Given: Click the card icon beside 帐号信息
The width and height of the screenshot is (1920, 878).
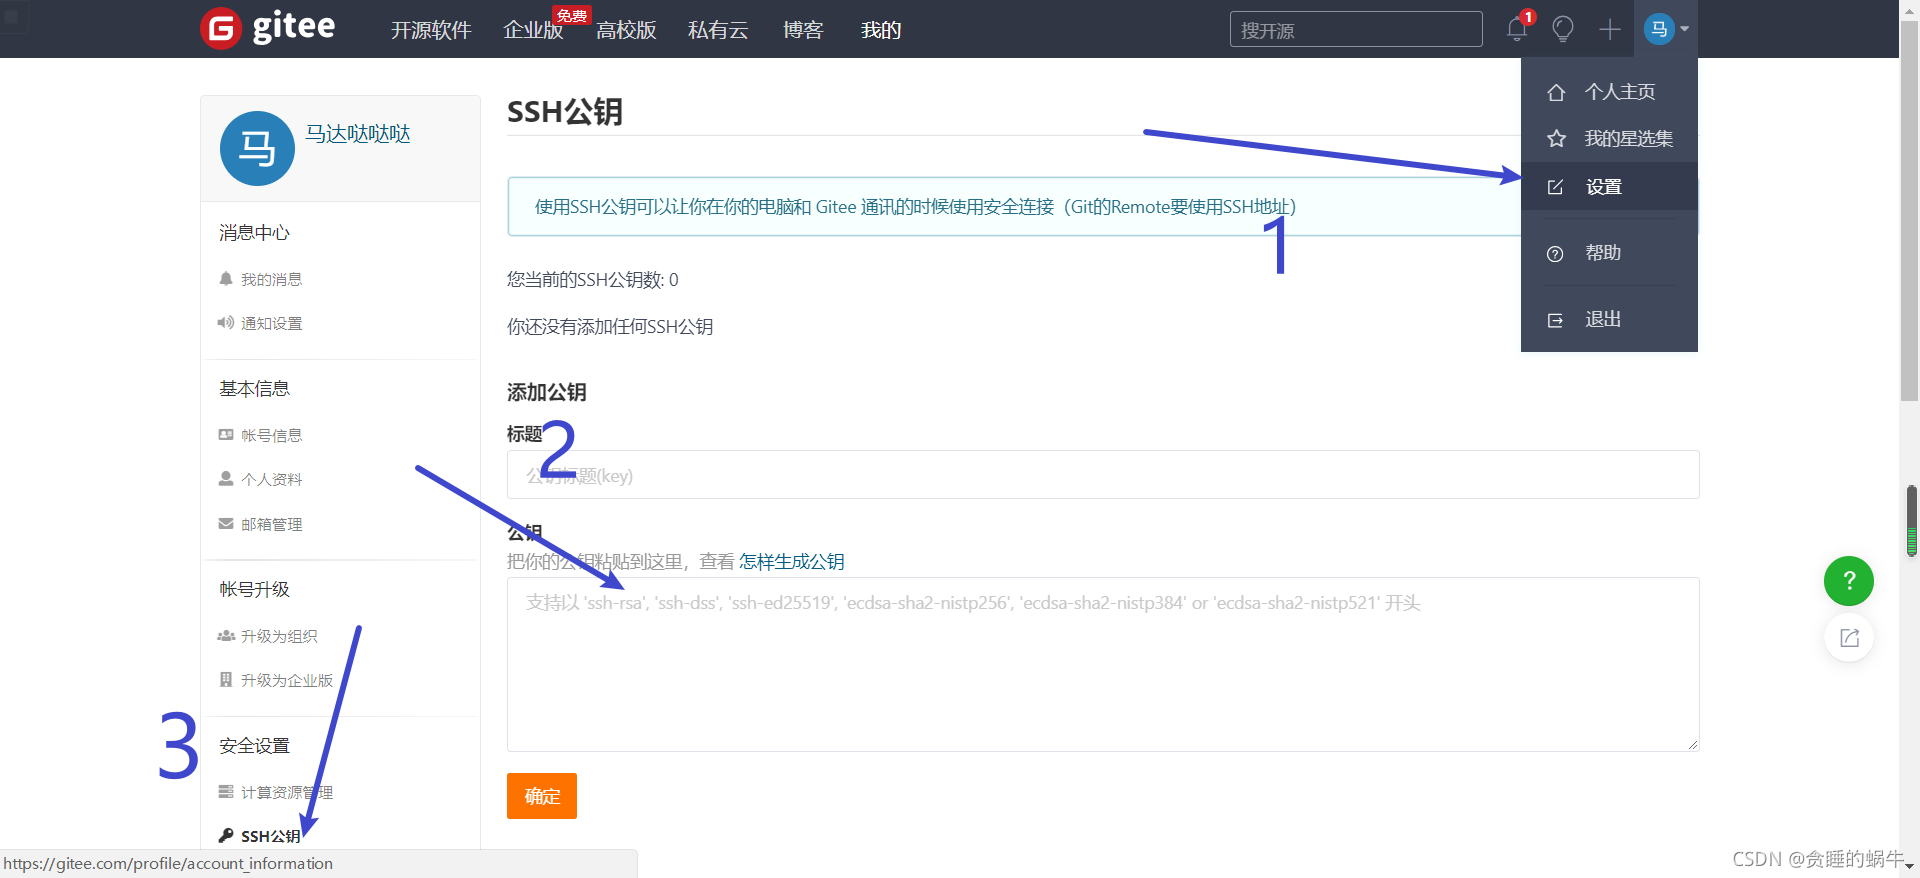Looking at the screenshot, I should (x=226, y=435).
